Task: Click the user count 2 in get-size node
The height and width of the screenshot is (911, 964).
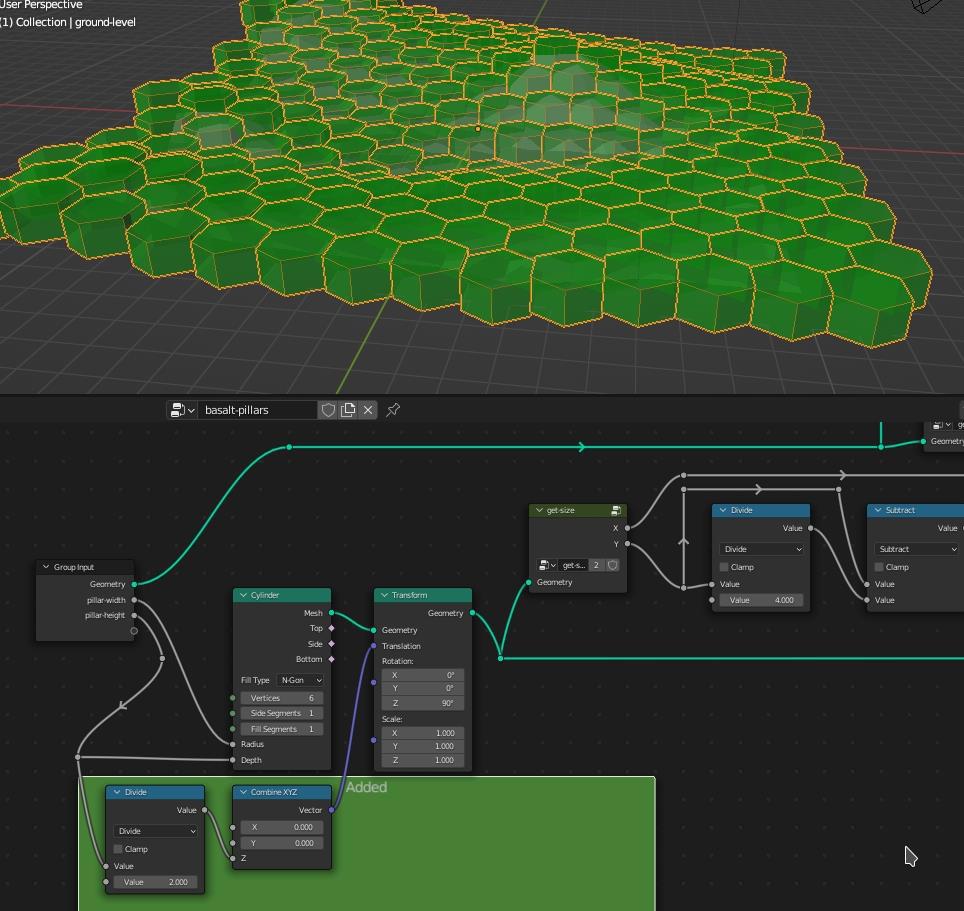Action: click(596, 565)
